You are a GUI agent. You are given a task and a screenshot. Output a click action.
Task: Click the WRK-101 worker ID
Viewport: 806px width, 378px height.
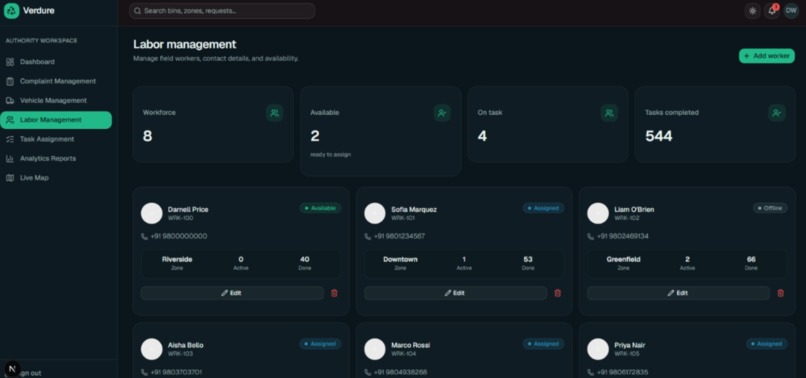[x=404, y=219]
